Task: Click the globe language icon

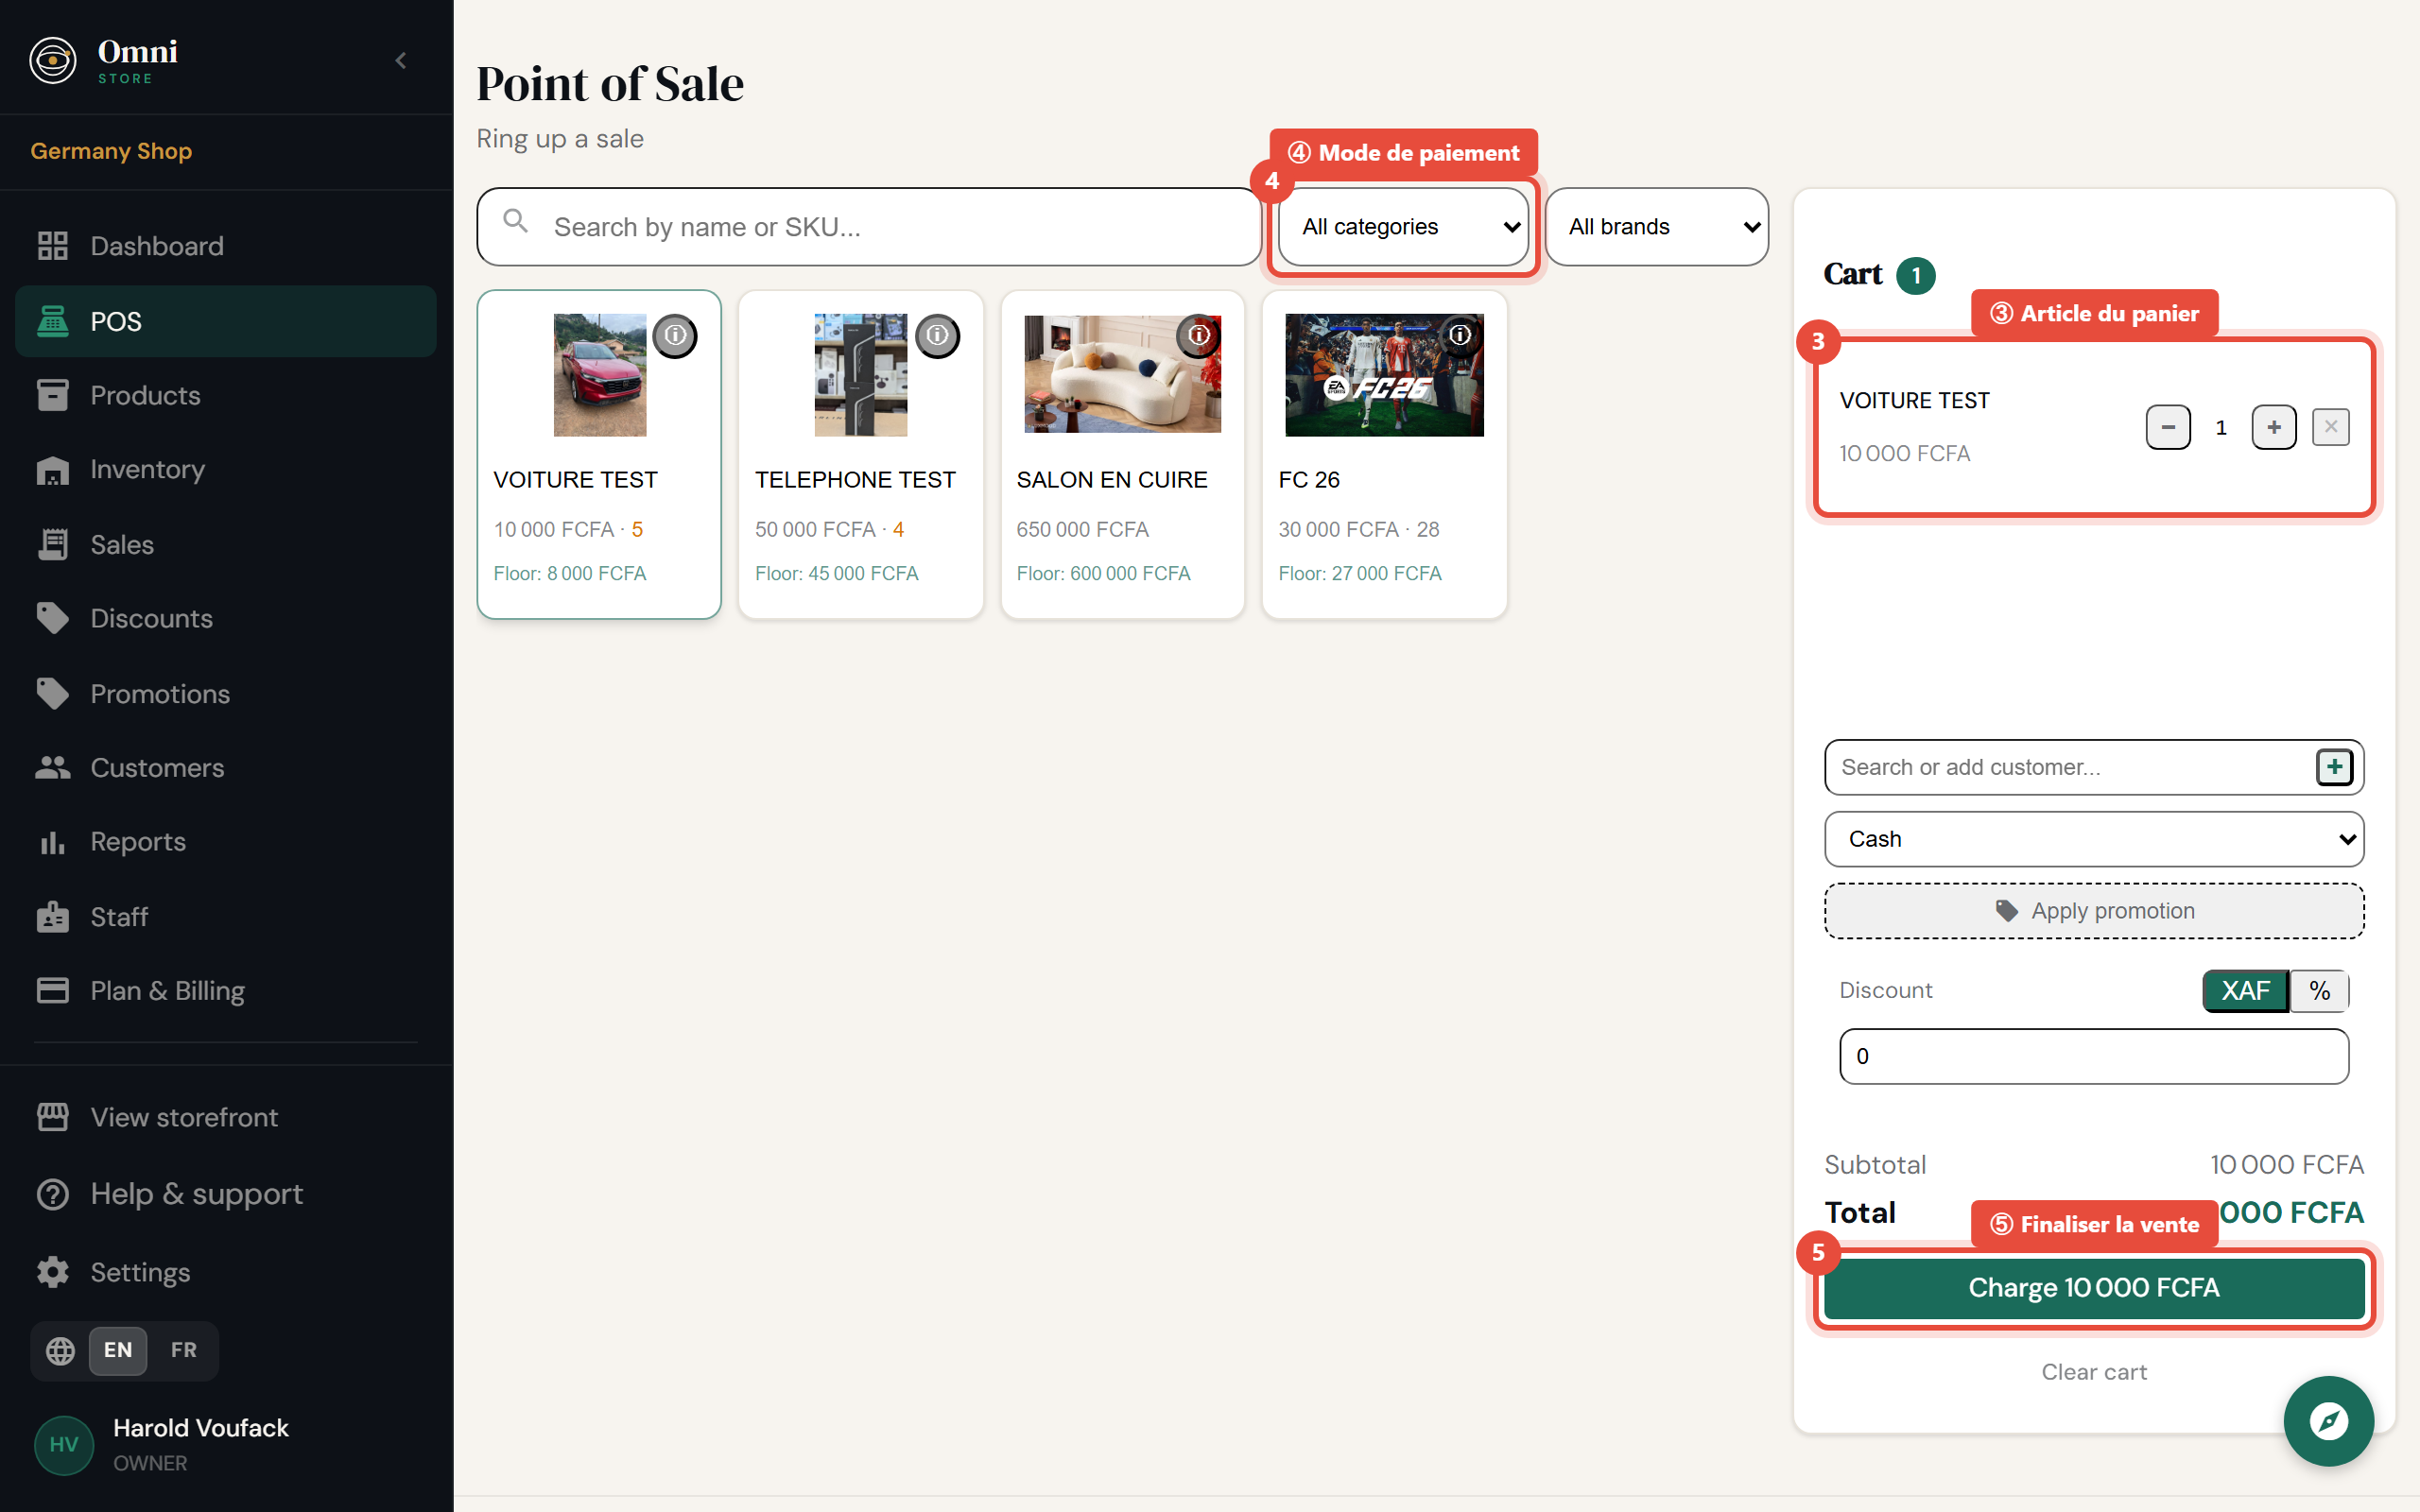Action: tap(61, 1350)
